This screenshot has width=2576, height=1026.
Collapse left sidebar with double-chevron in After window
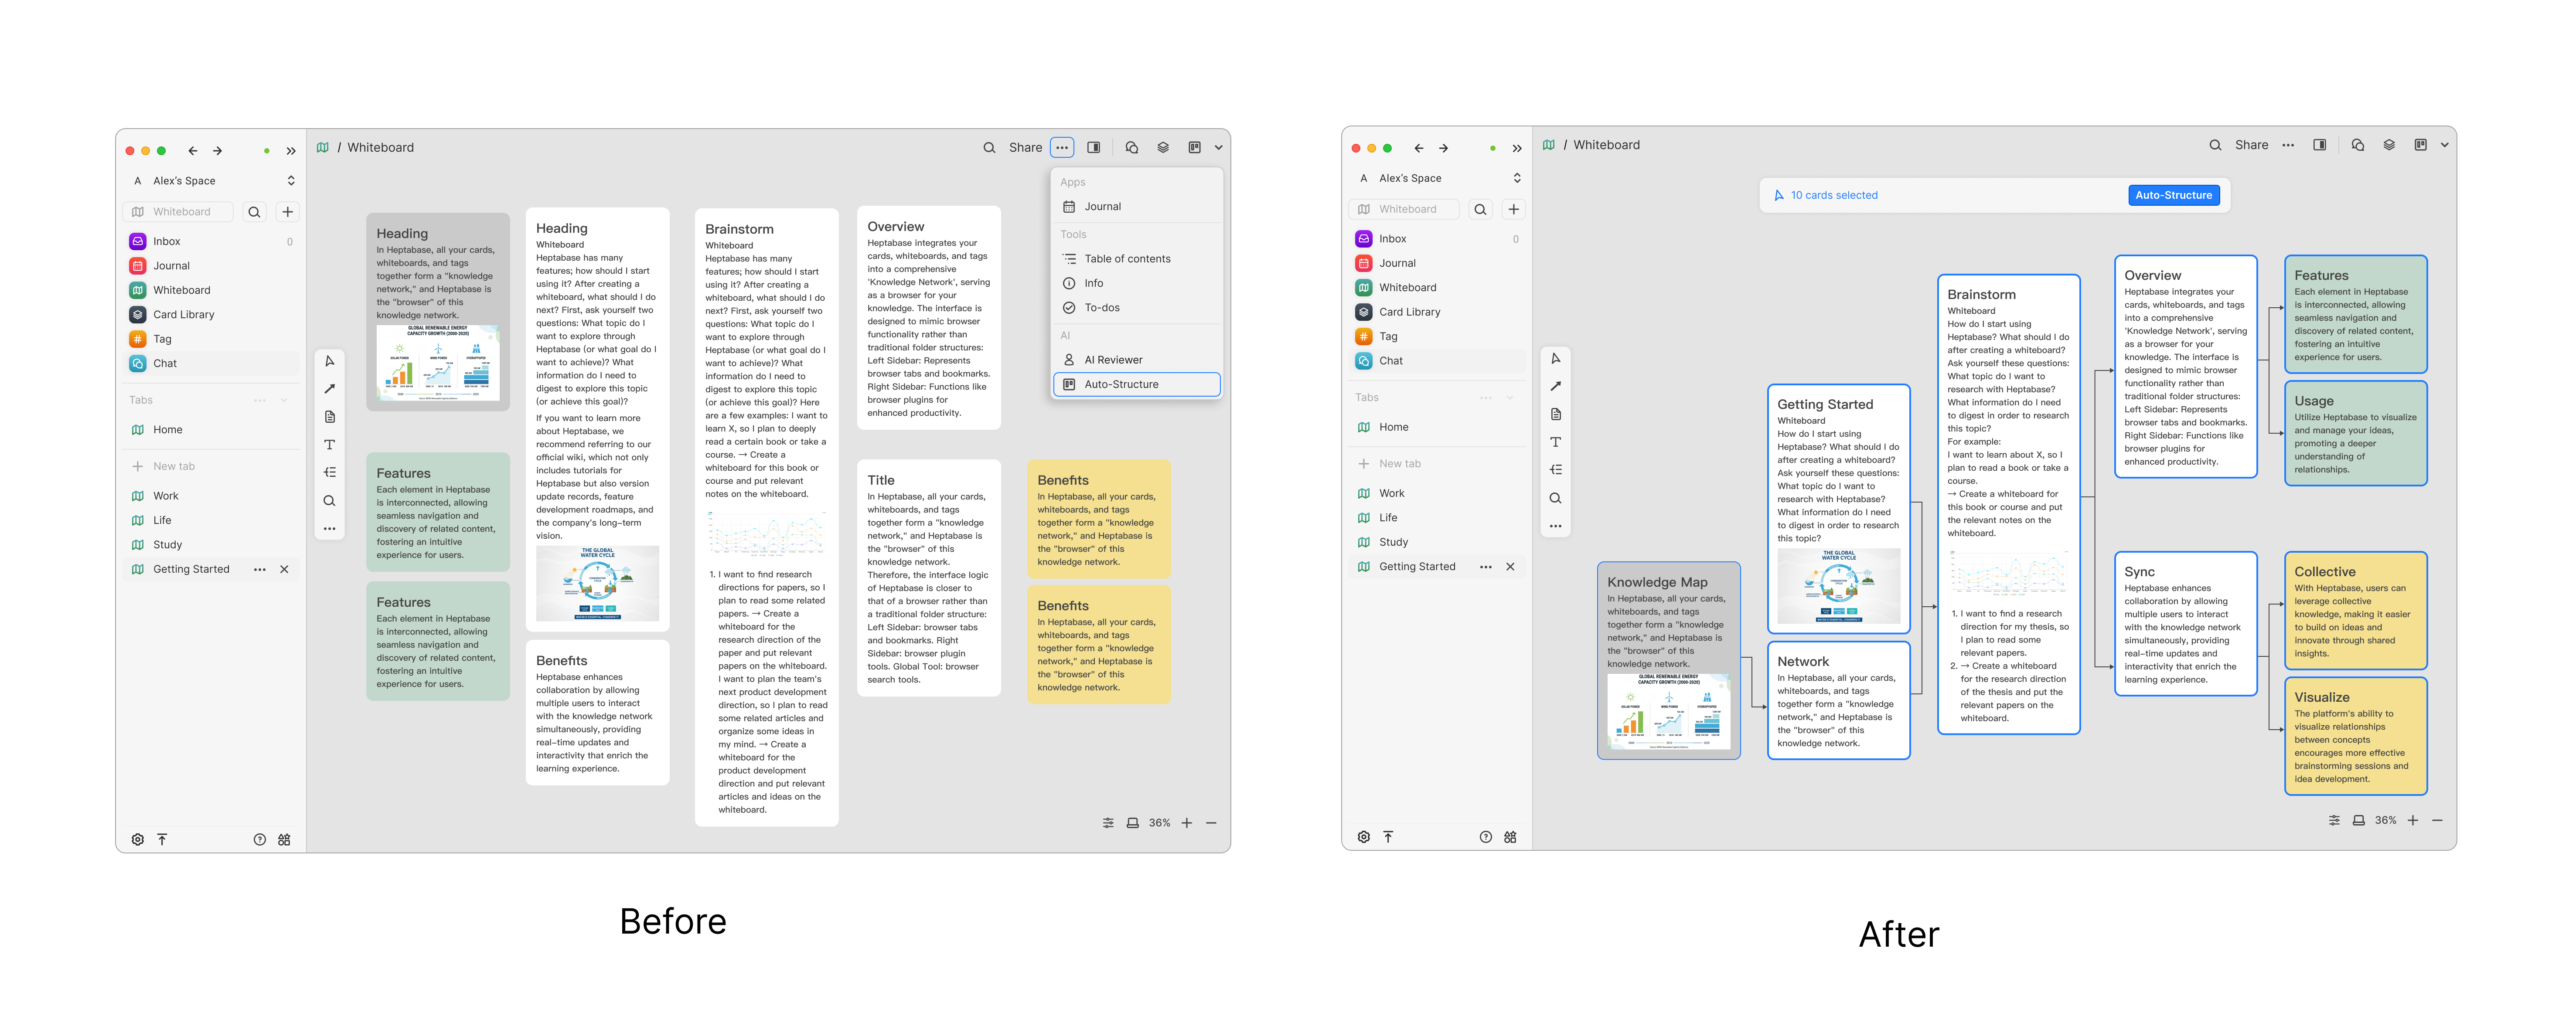click(1517, 148)
